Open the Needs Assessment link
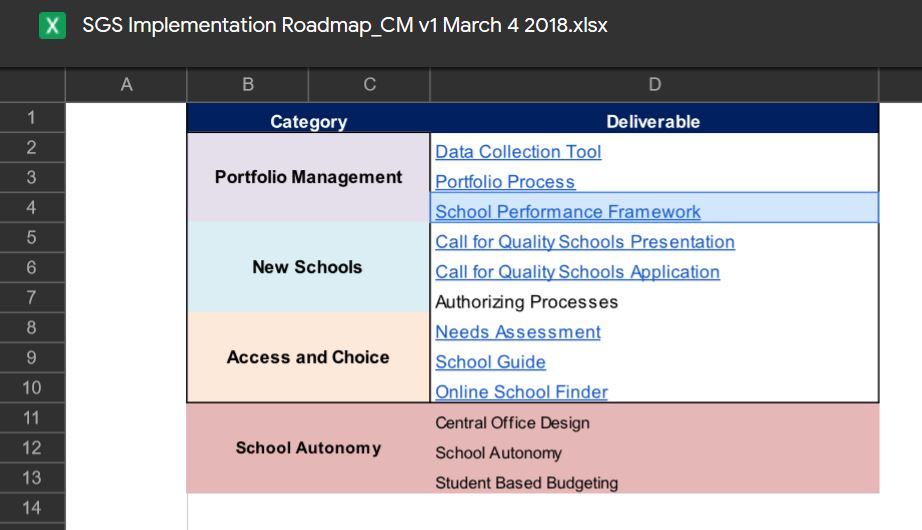Screen dimensions: 922x530 tap(518, 332)
